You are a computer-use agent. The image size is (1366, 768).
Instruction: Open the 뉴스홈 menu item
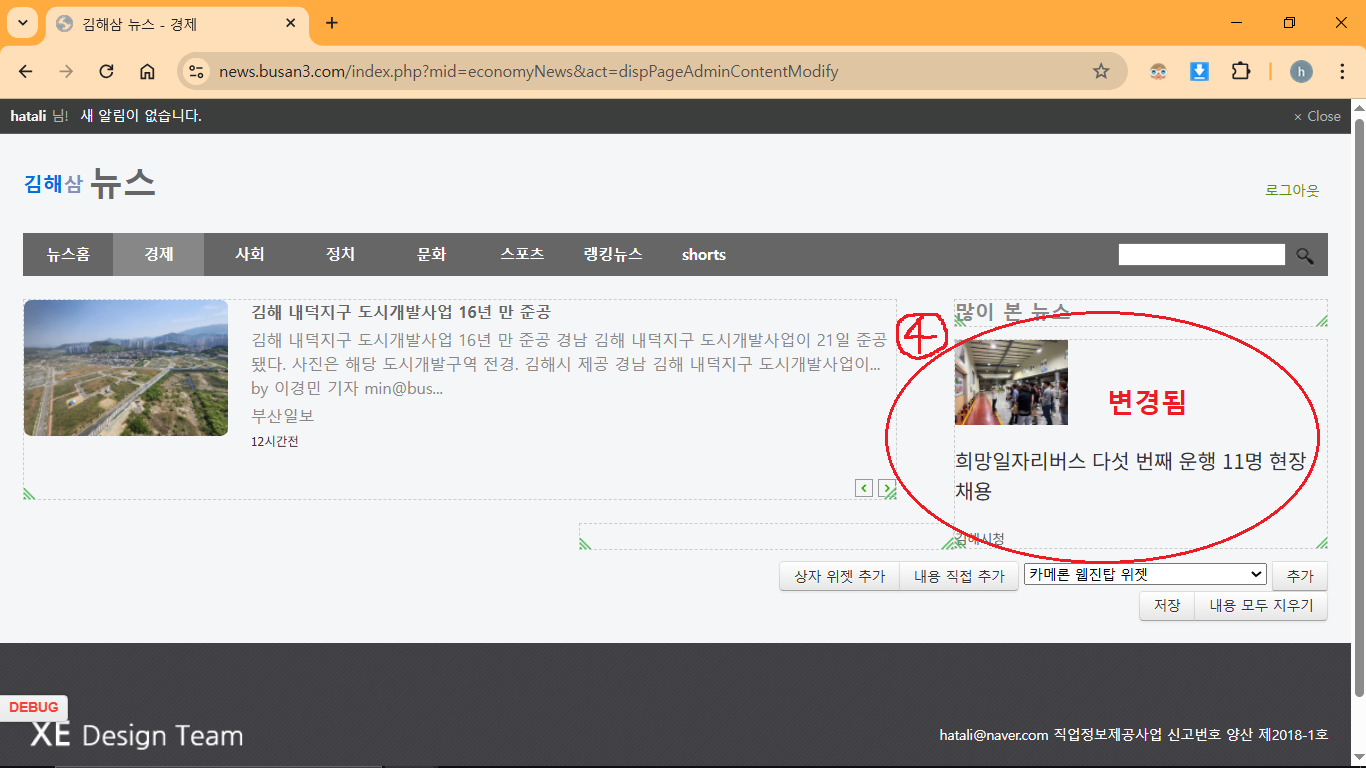pos(68,255)
